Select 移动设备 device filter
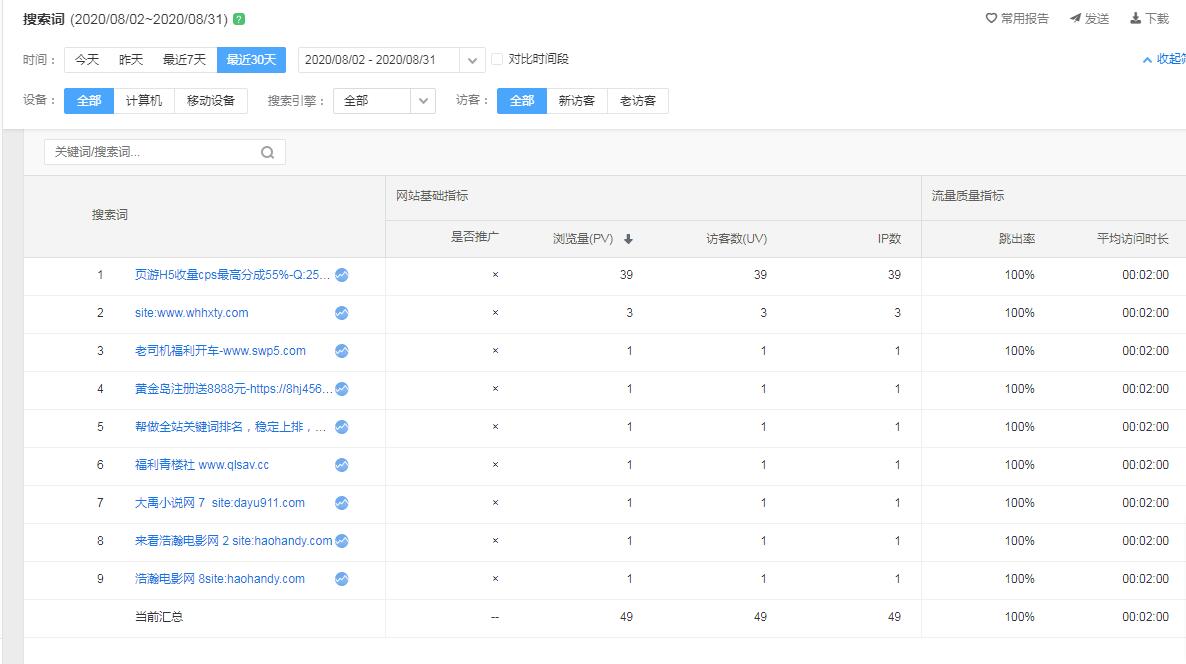 tap(211, 101)
